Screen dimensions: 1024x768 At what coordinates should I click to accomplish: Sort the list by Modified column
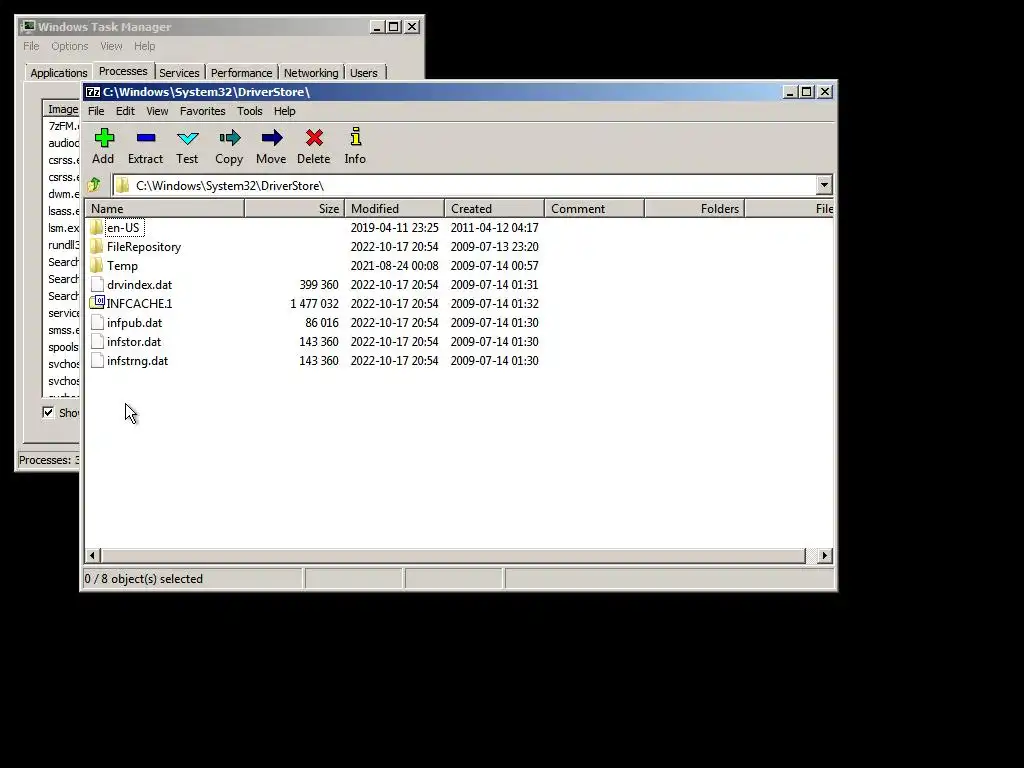[394, 208]
